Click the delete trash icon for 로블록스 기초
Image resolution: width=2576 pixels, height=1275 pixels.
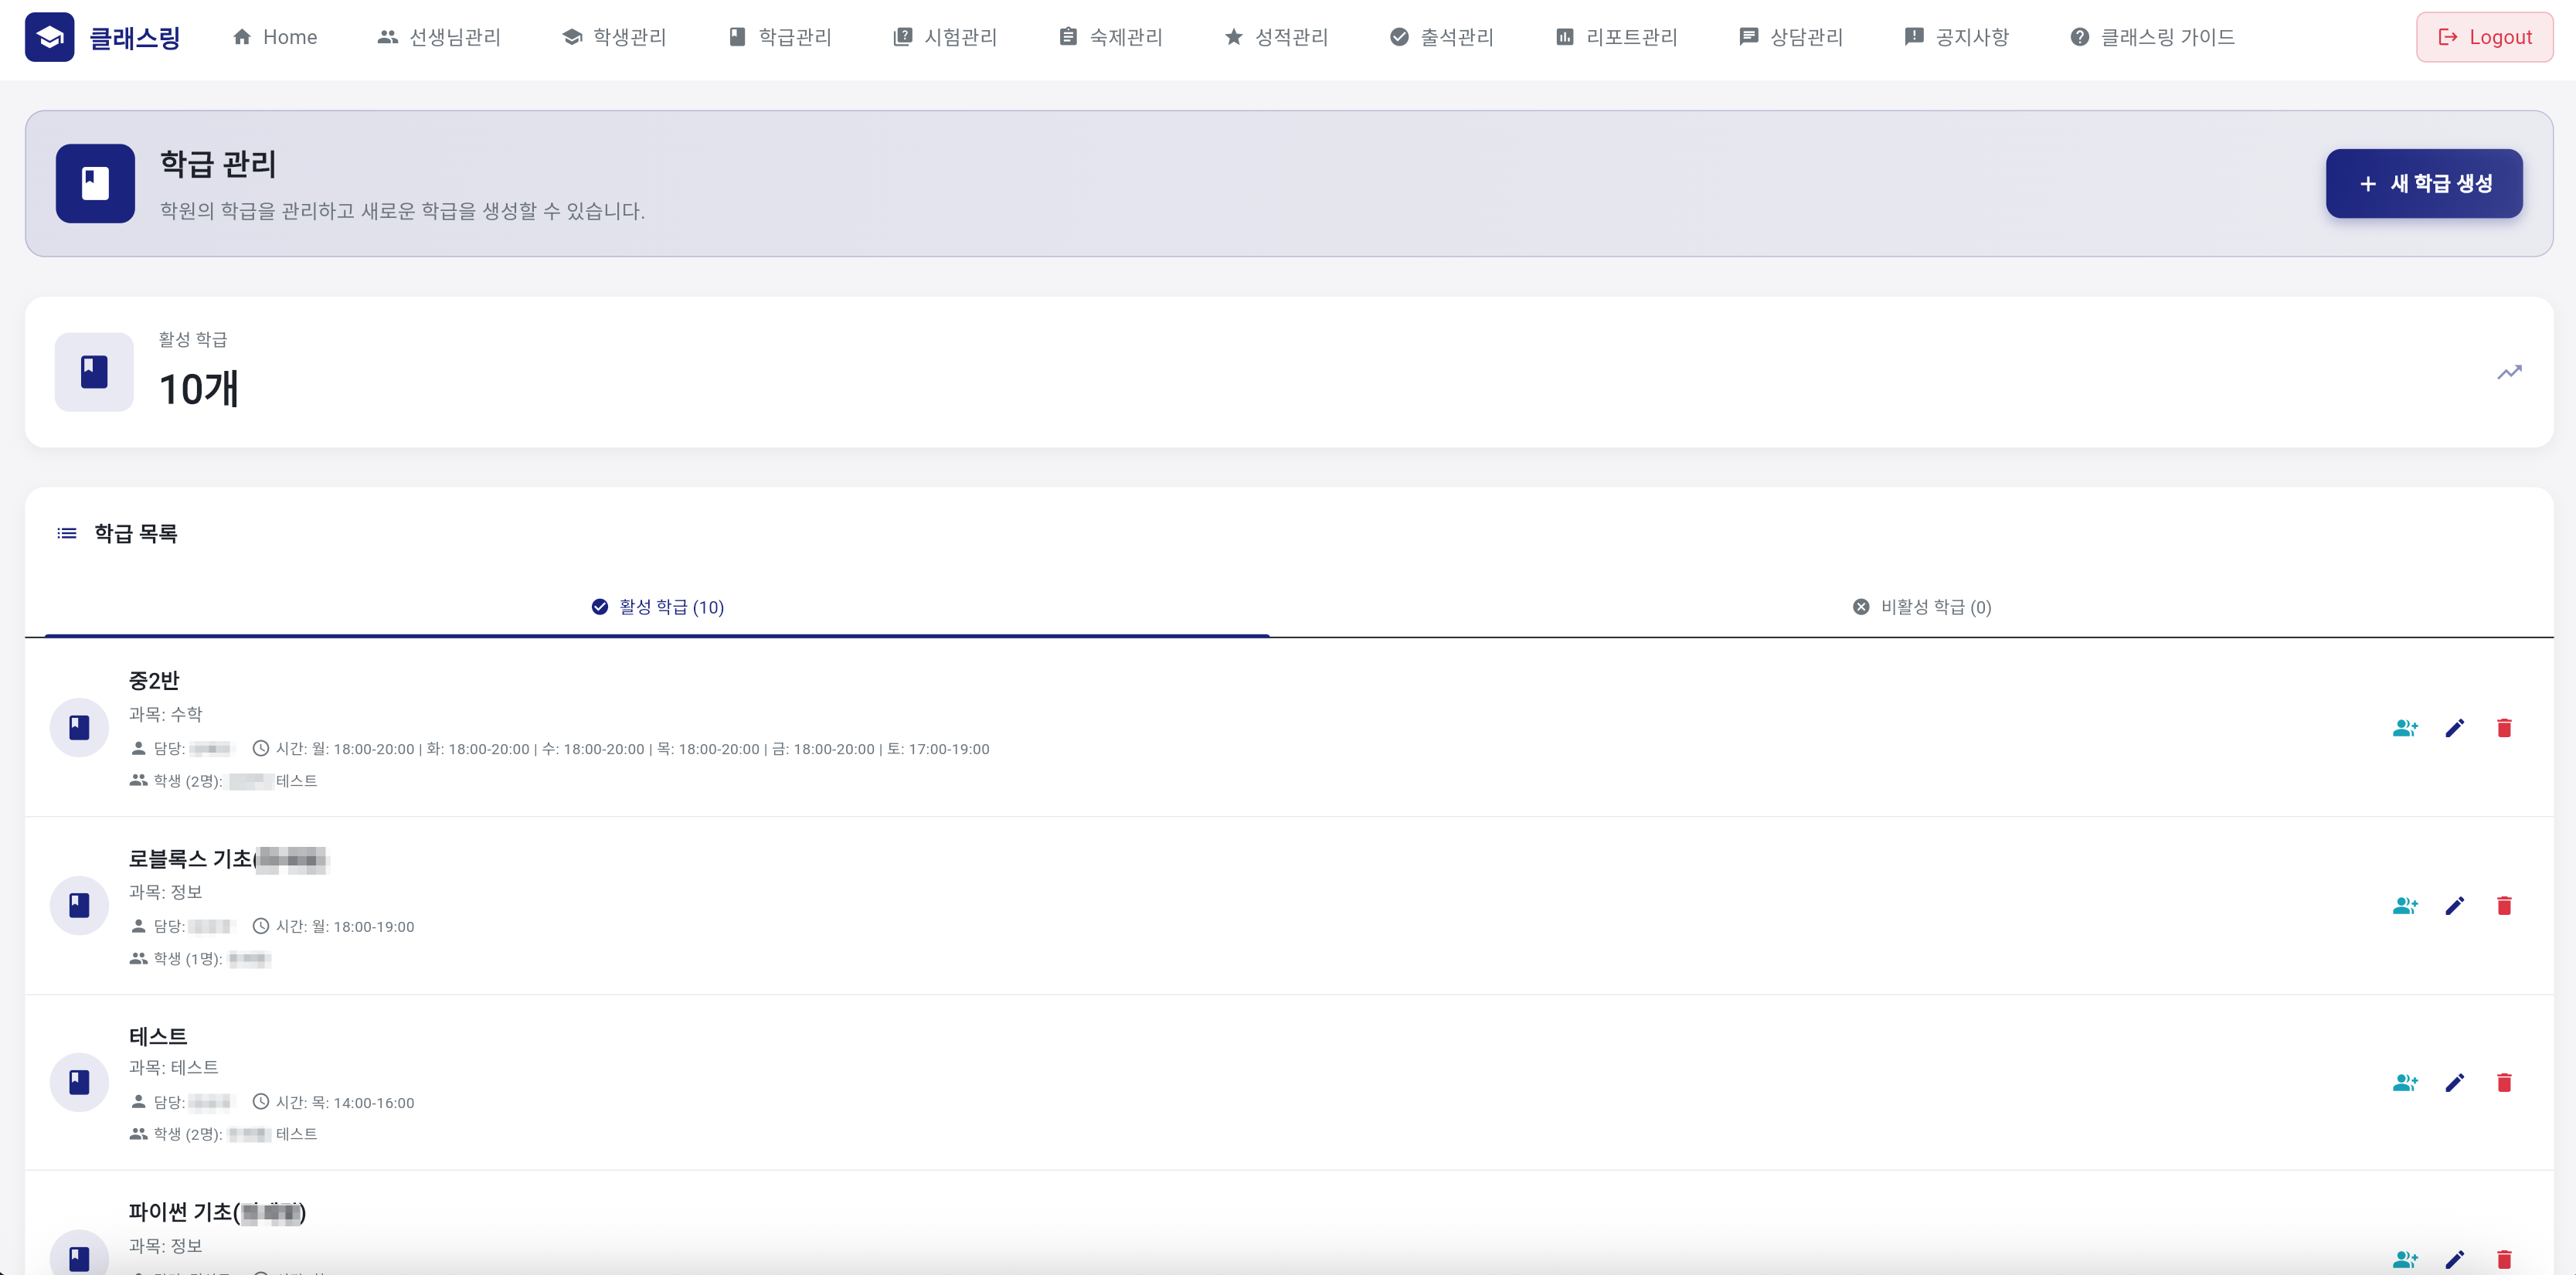coord(2506,905)
